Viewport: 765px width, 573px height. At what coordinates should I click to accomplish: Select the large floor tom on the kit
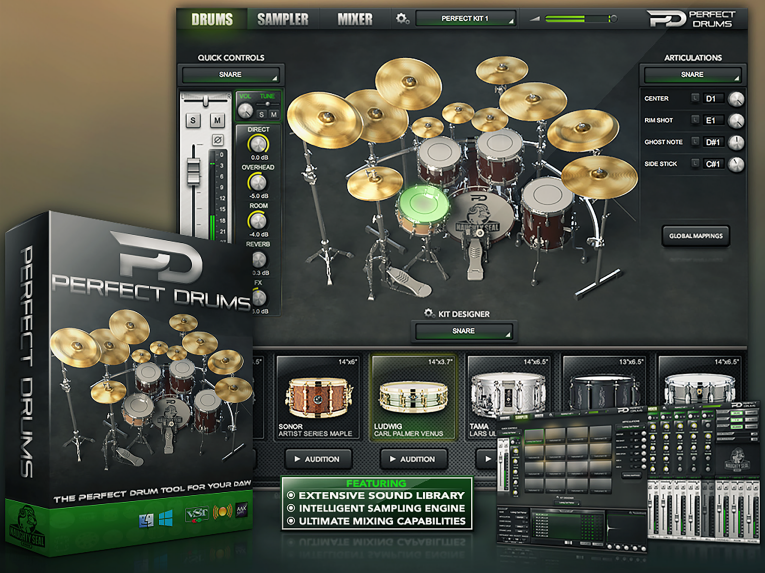pos(547,214)
